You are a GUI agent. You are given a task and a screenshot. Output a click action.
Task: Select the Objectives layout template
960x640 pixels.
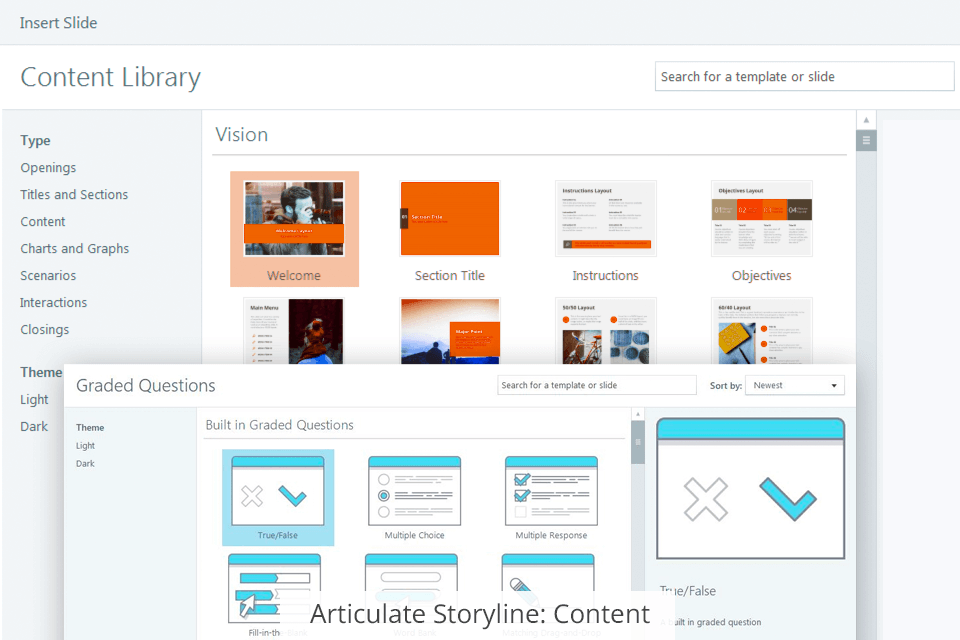[x=762, y=219]
